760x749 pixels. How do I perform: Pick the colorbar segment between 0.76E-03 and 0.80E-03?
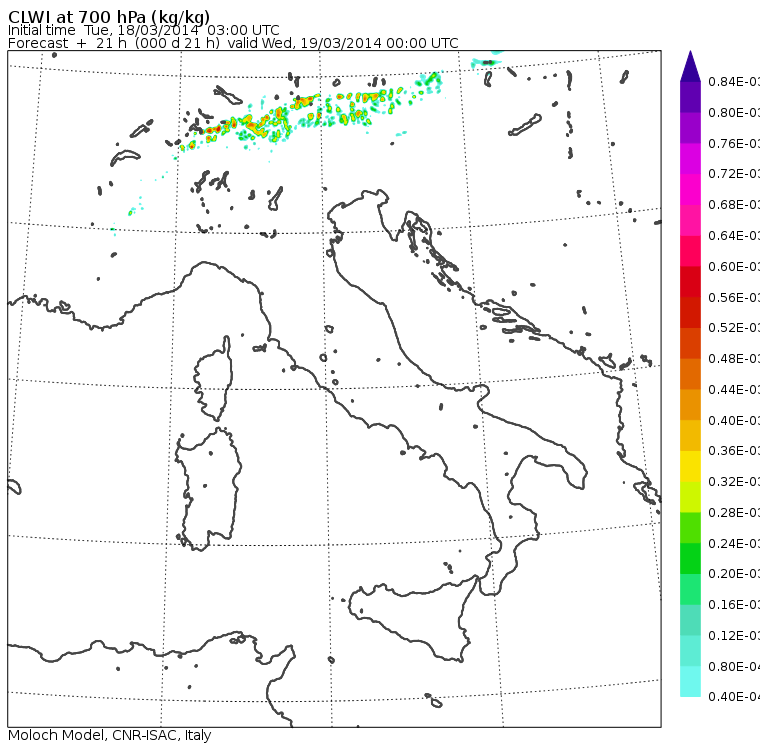click(690, 128)
